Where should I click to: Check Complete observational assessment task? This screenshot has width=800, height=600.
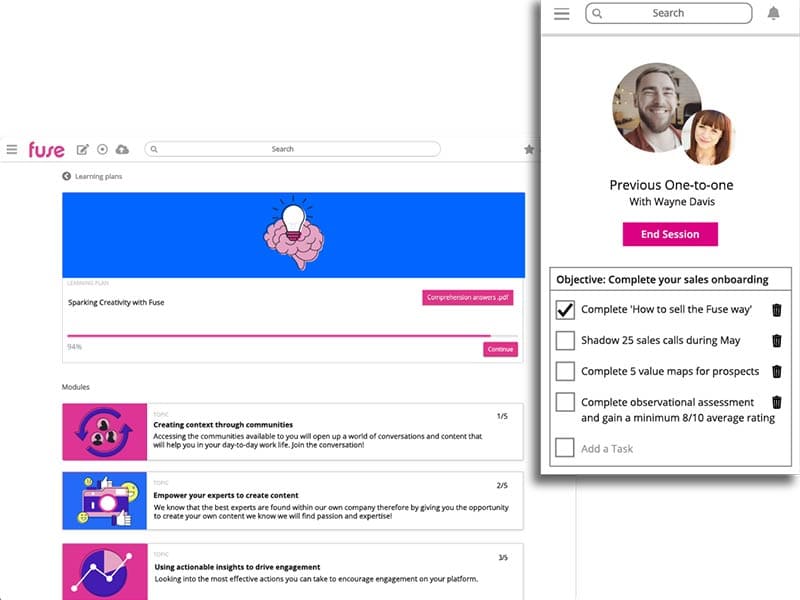click(565, 402)
